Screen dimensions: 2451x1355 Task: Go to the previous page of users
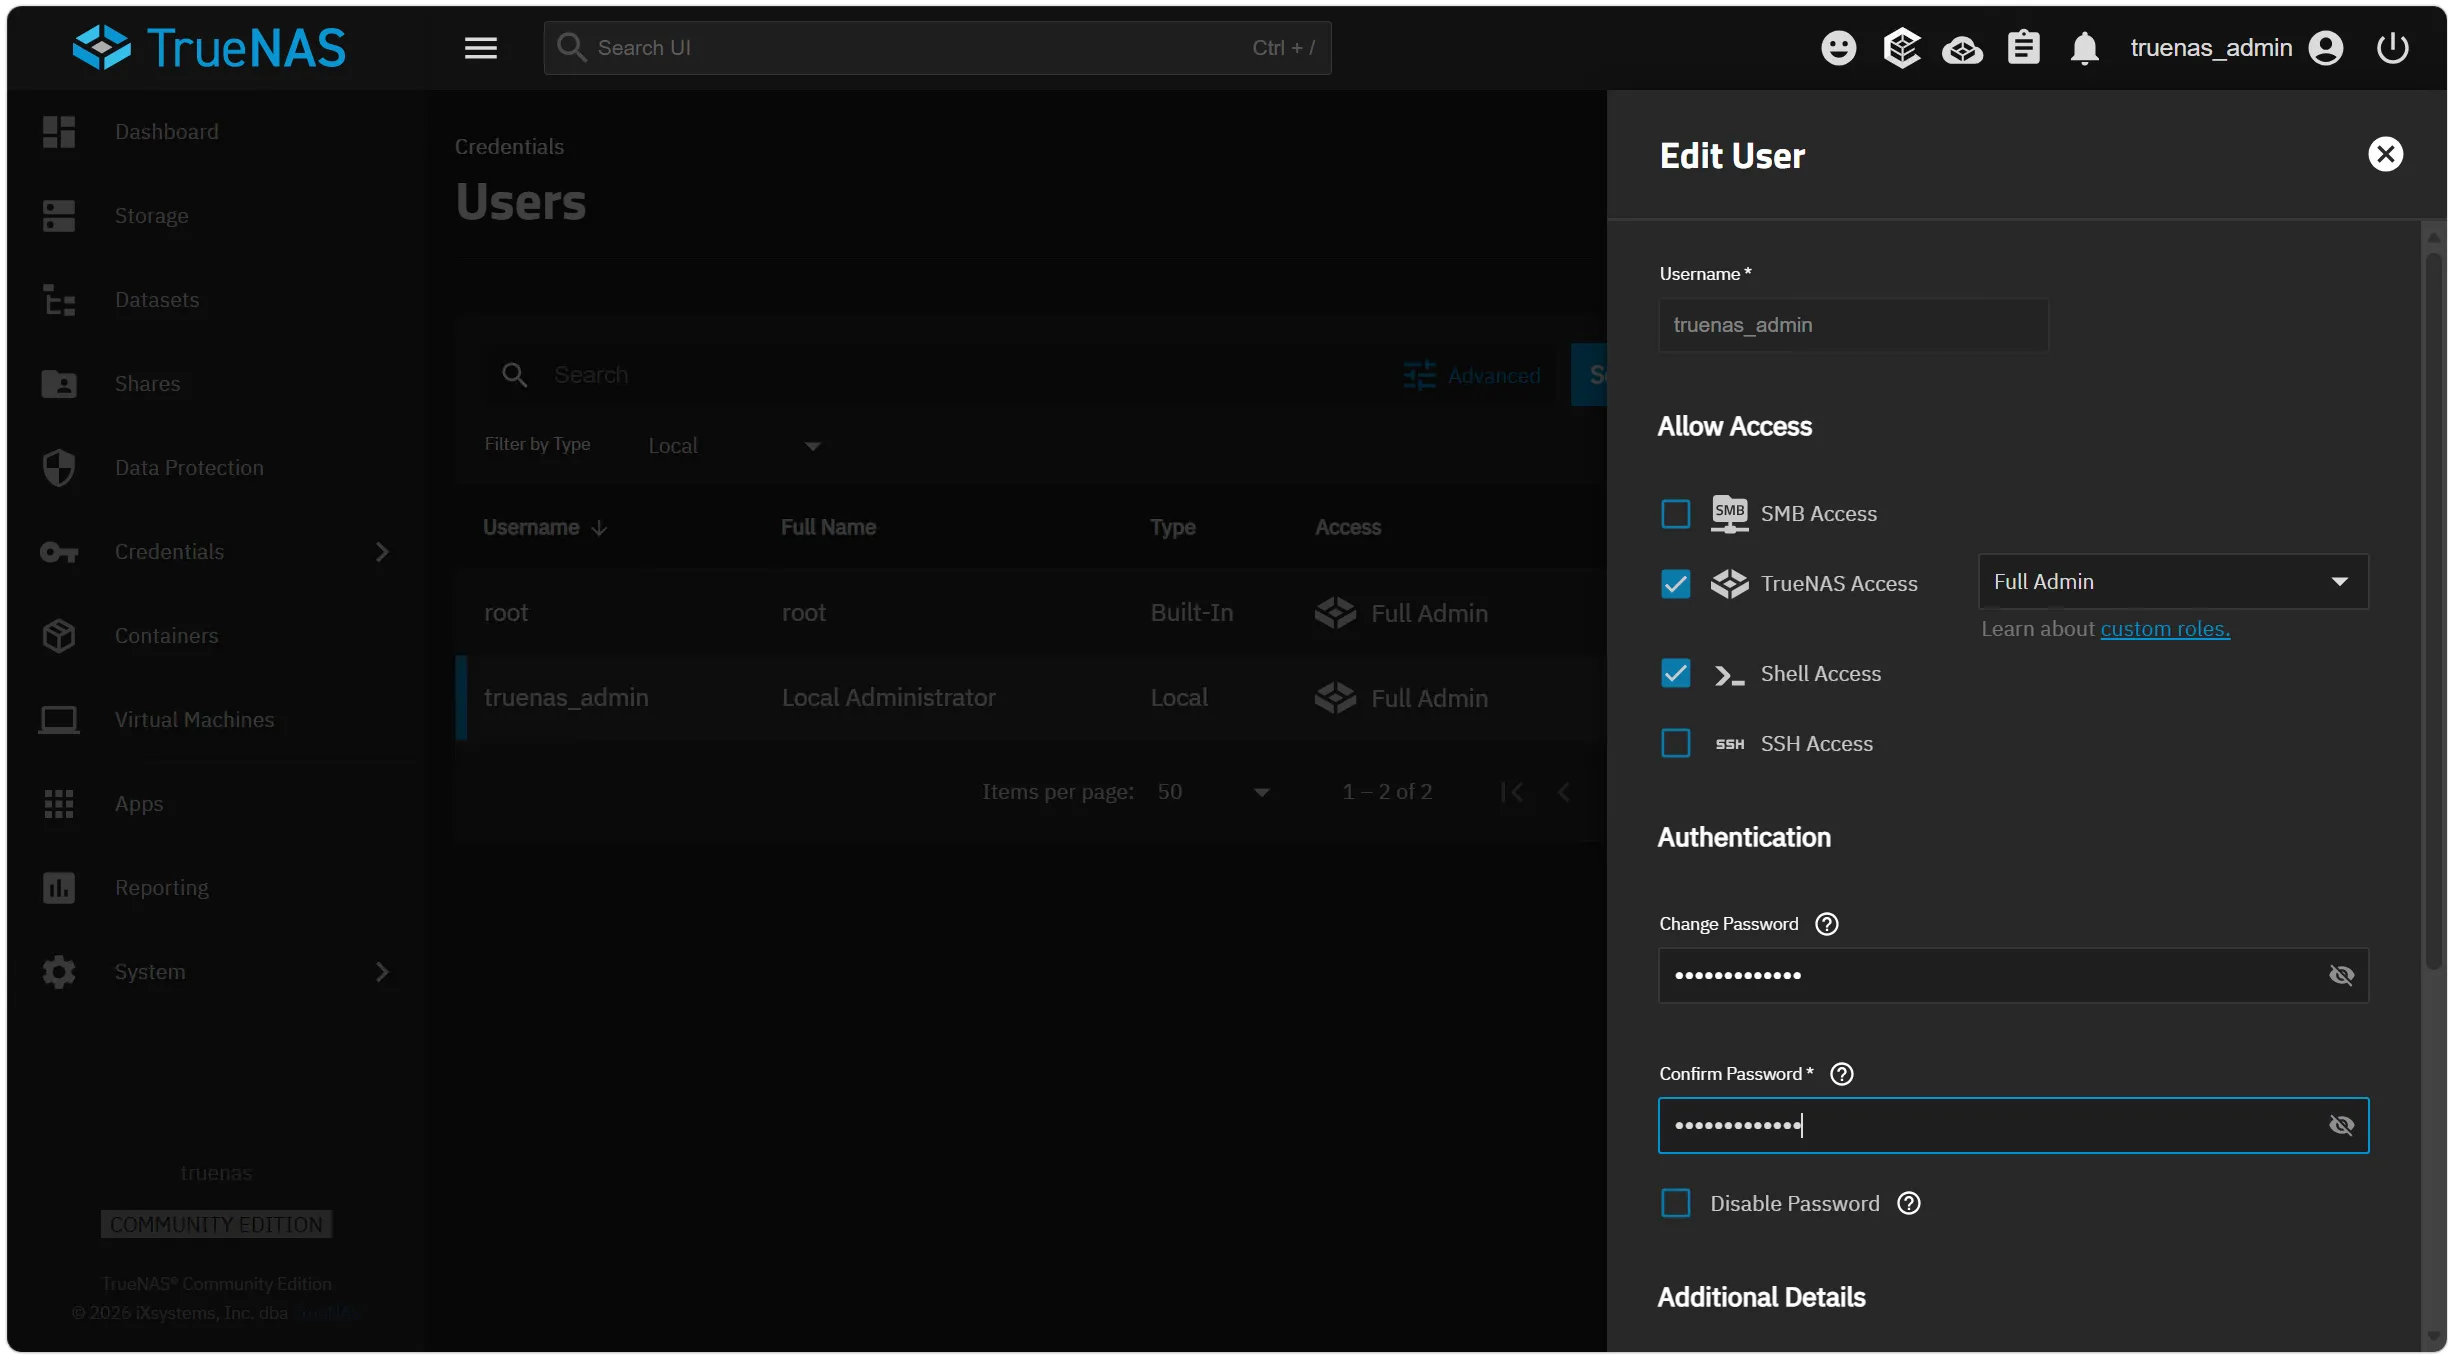(1564, 792)
